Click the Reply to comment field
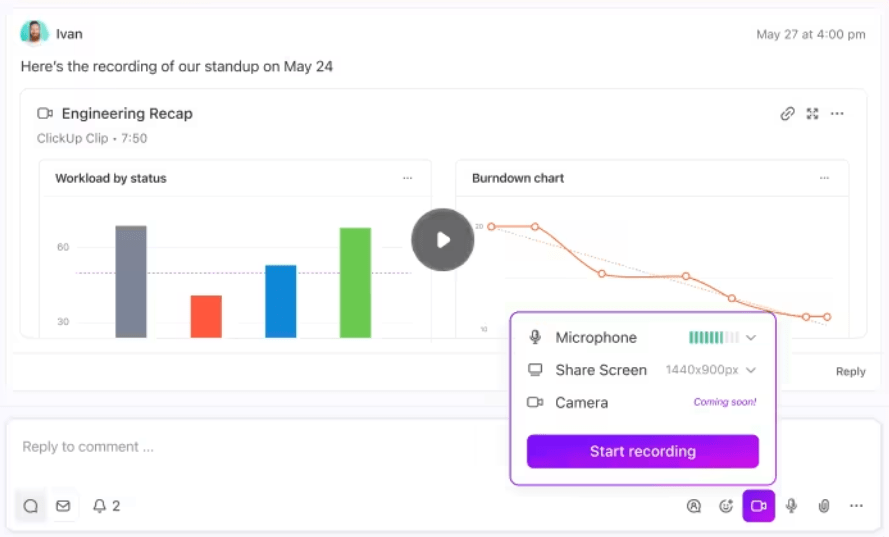 255,447
